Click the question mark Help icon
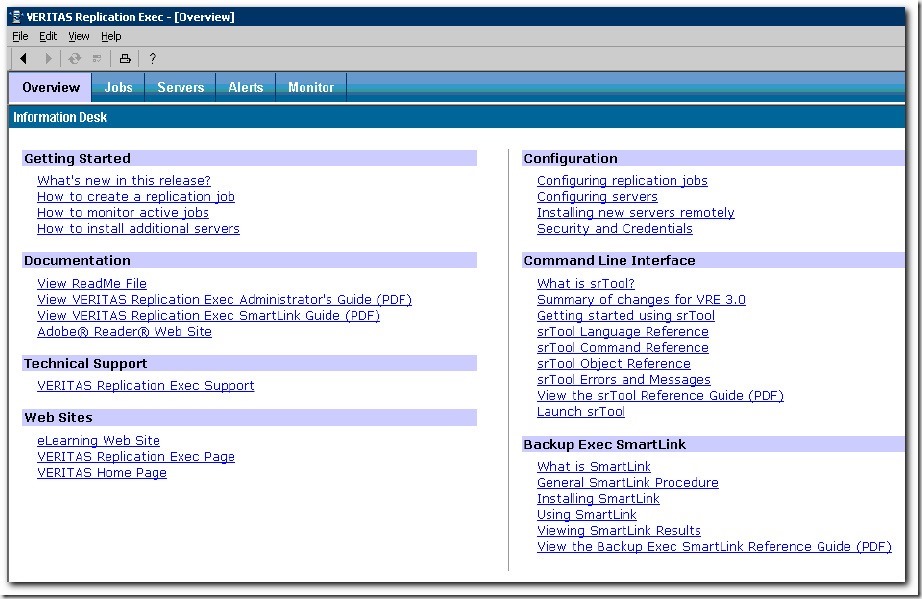The height and width of the screenshot is (599, 922). tap(153, 58)
